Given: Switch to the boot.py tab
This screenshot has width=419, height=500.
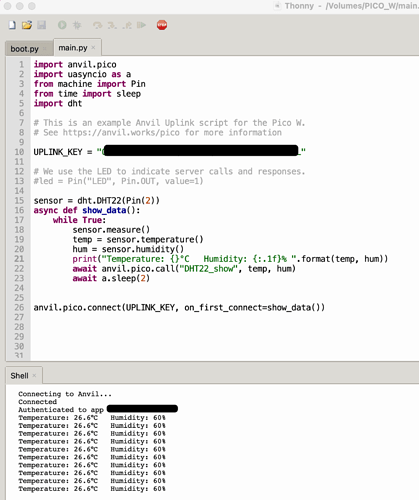Looking at the screenshot, I should pyautogui.click(x=24, y=49).
